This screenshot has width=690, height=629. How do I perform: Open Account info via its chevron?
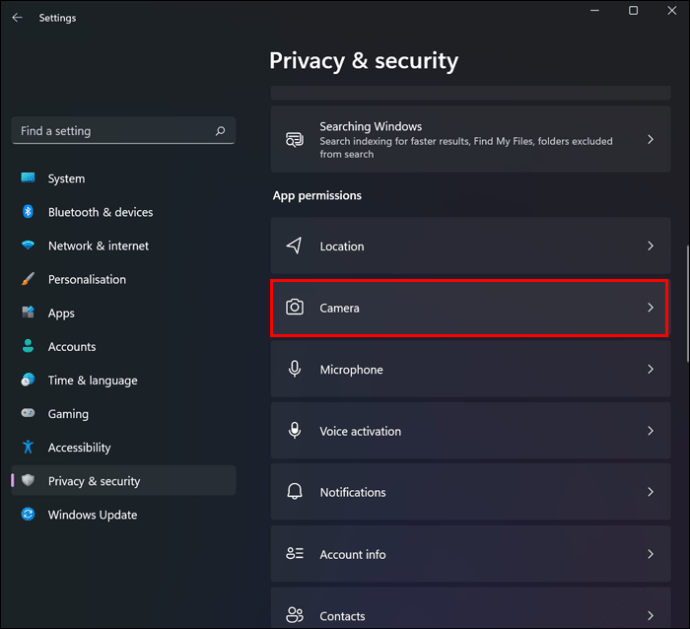(650, 554)
